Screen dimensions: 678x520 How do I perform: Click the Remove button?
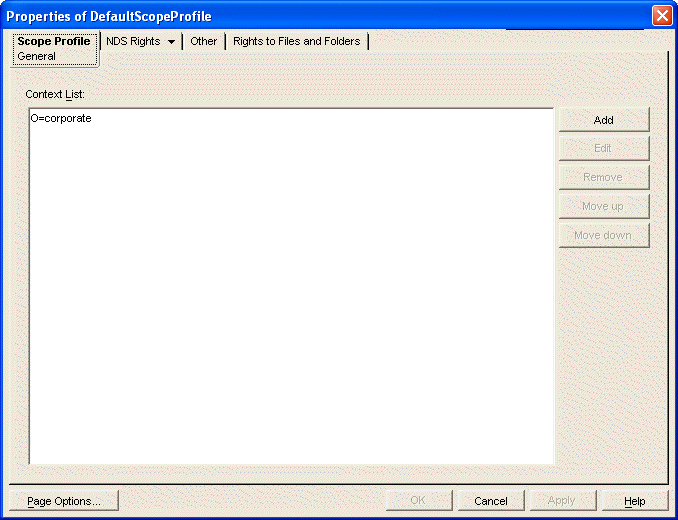pos(604,178)
